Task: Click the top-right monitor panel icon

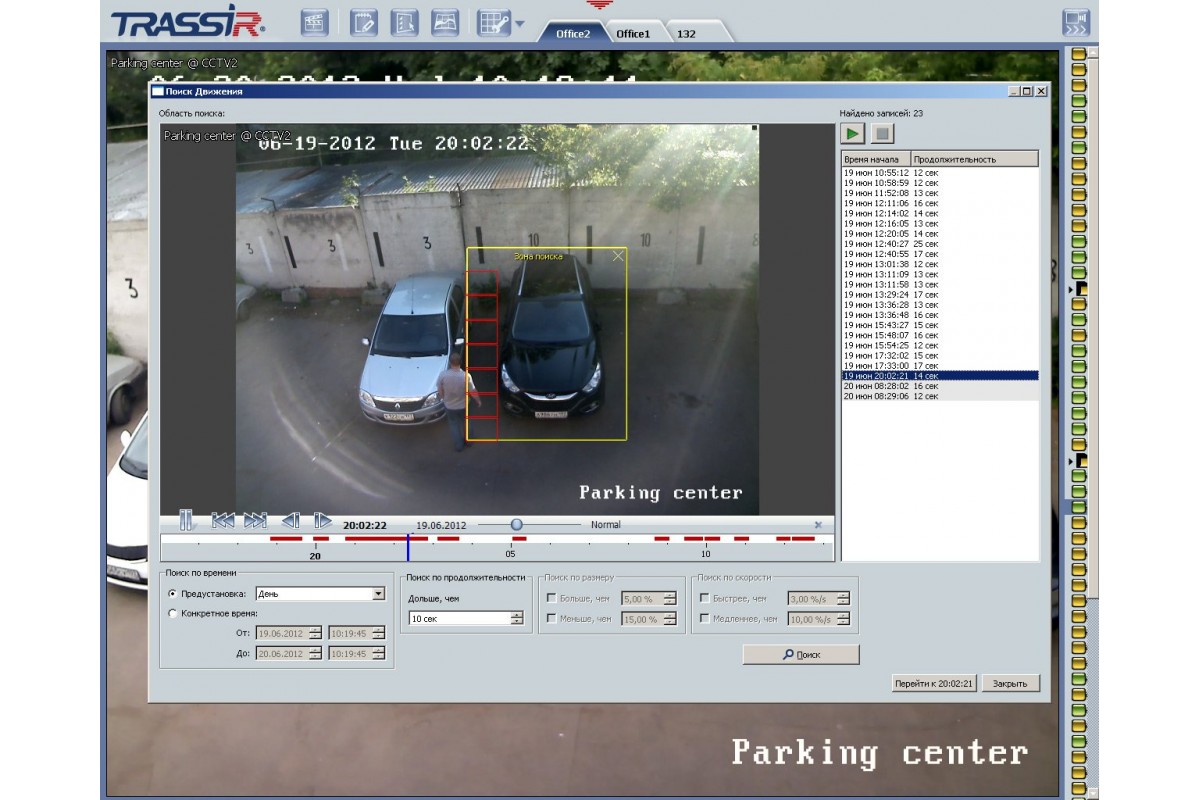Action: tap(1075, 23)
